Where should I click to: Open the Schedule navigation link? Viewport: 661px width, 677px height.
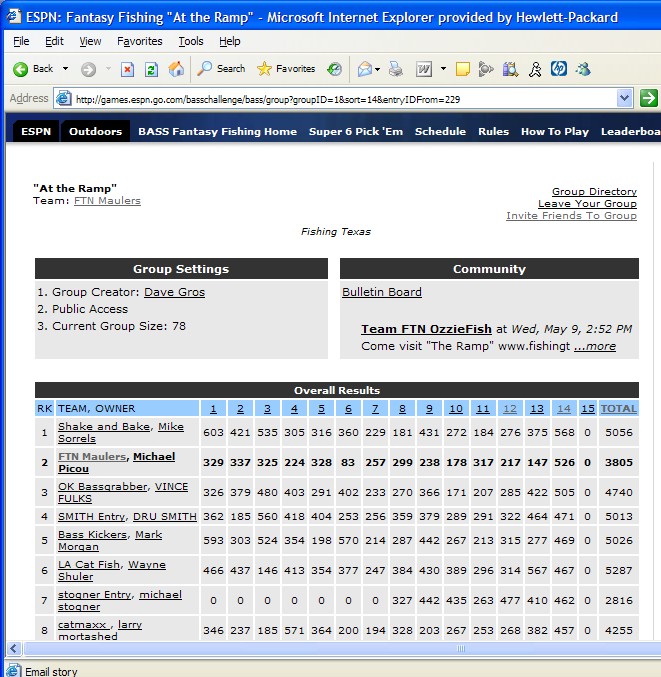click(x=440, y=131)
